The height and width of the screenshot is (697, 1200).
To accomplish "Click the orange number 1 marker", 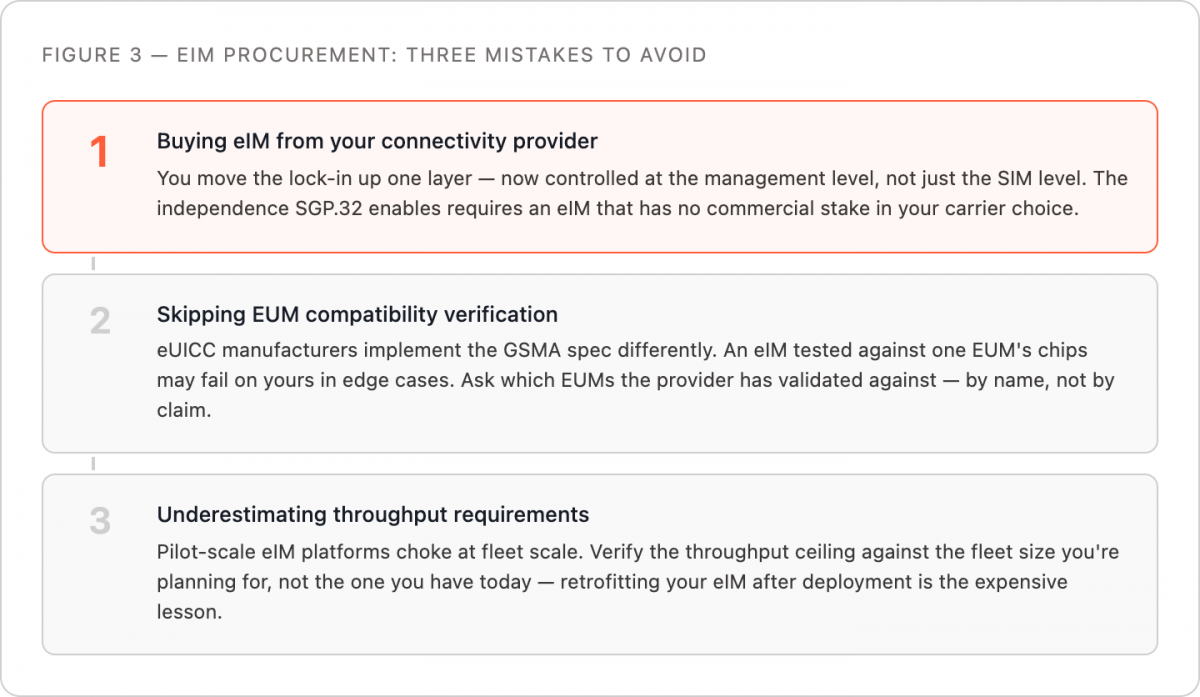I will pos(98,153).
